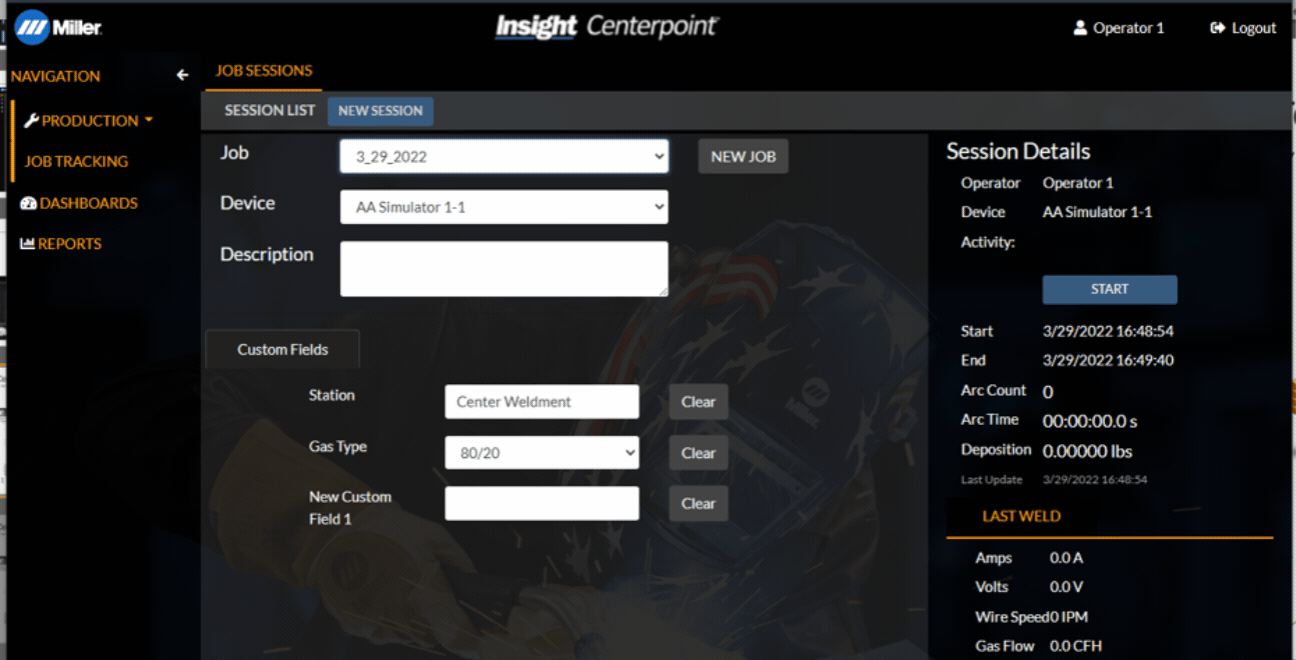Screen dimensions: 1296x660
Task: Click the Logout arrow icon
Action: tap(1217, 28)
